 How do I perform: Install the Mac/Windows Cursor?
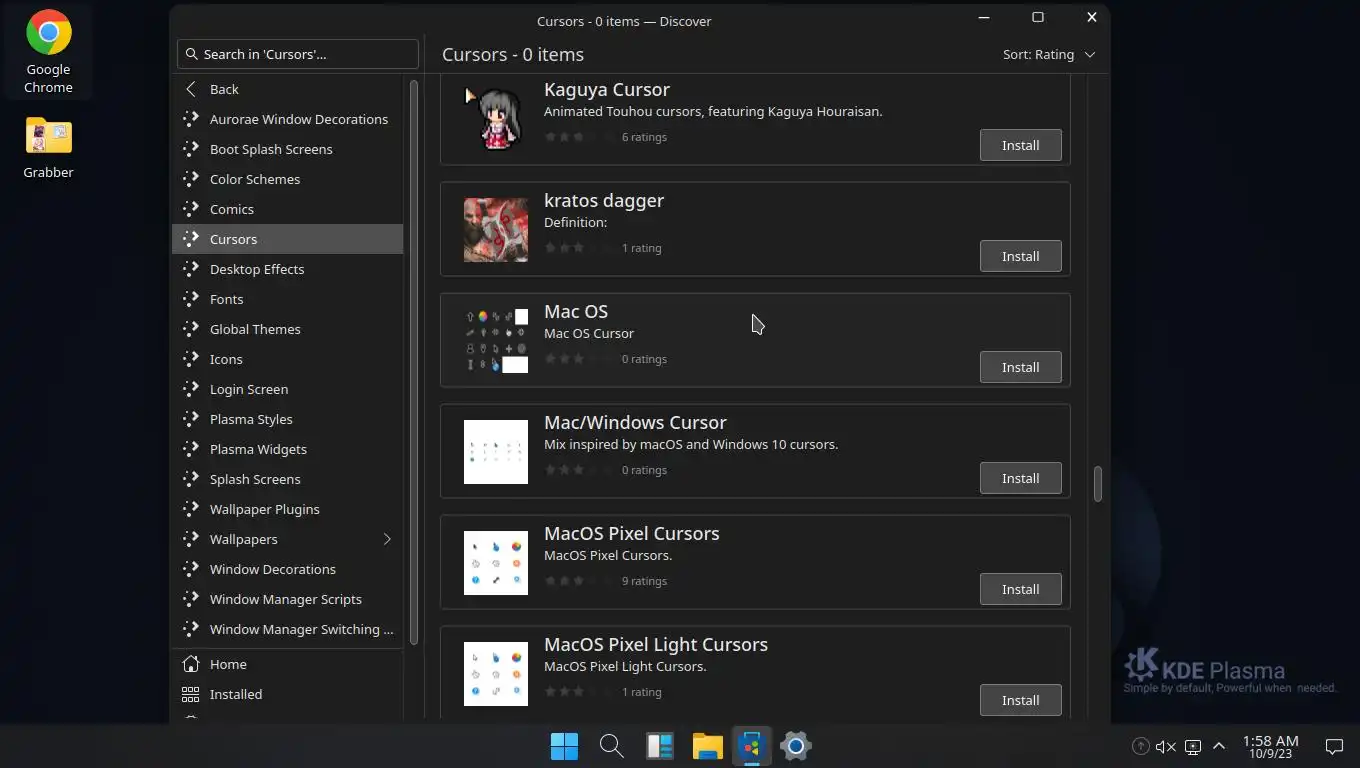pyautogui.click(x=1021, y=478)
